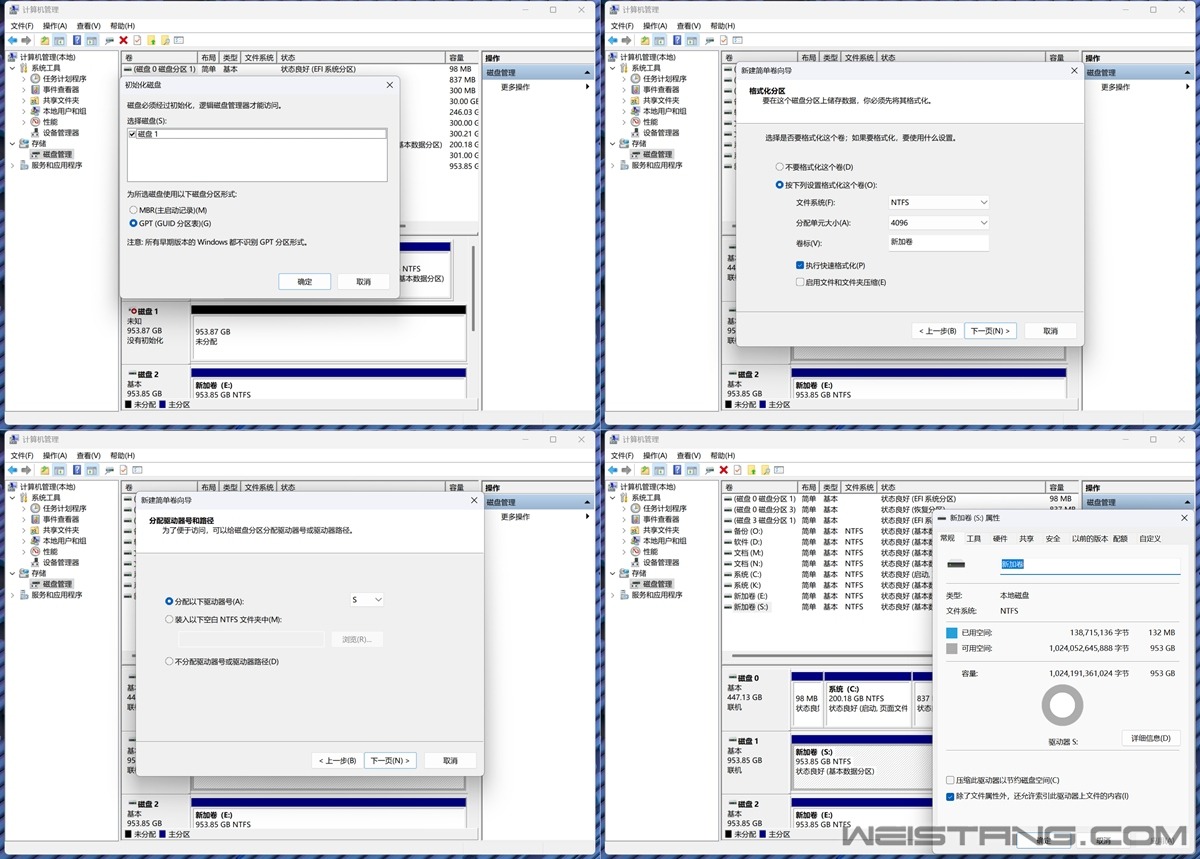Toggle the 执行快速格式化 checkbox
1200x859 pixels.
pyautogui.click(x=800, y=265)
